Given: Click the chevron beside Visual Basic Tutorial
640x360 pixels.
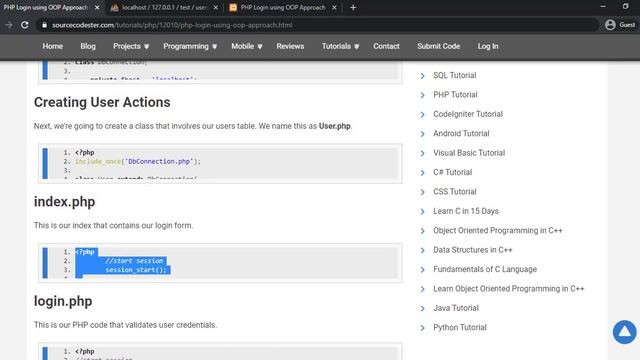Looking at the screenshot, I should [x=422, y=153].
